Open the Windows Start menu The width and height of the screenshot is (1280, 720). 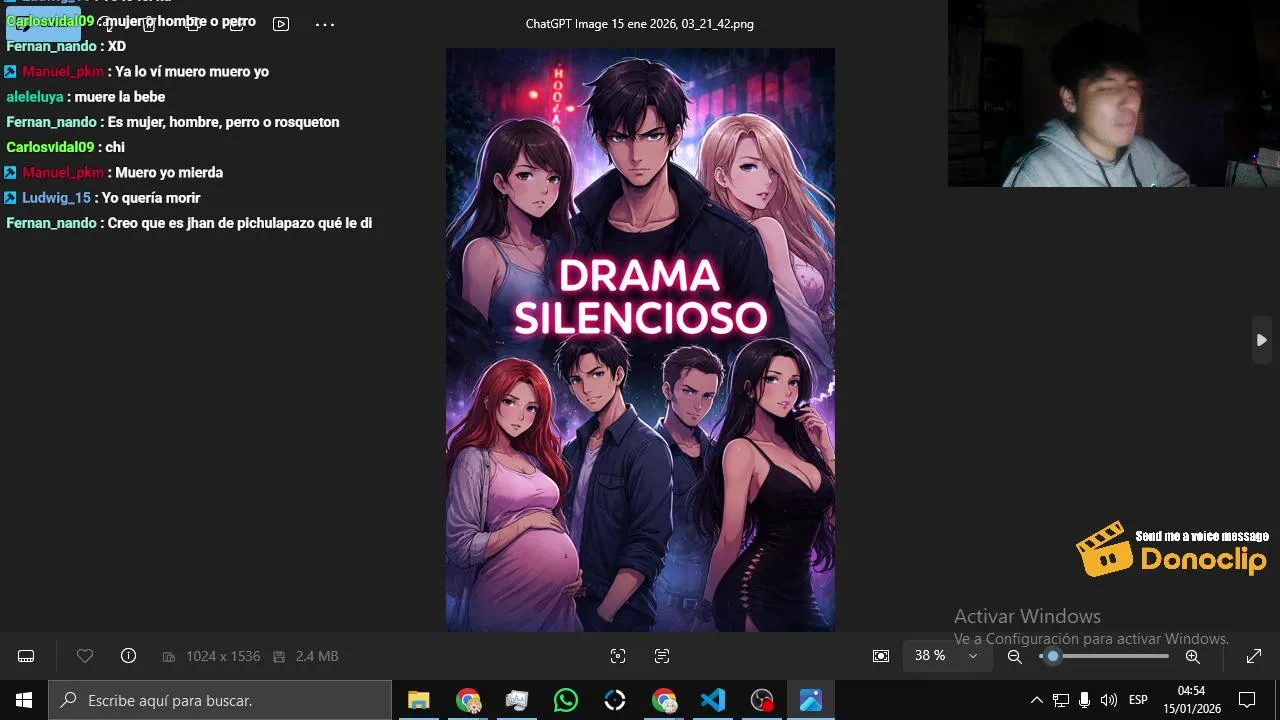click(24, 700)
